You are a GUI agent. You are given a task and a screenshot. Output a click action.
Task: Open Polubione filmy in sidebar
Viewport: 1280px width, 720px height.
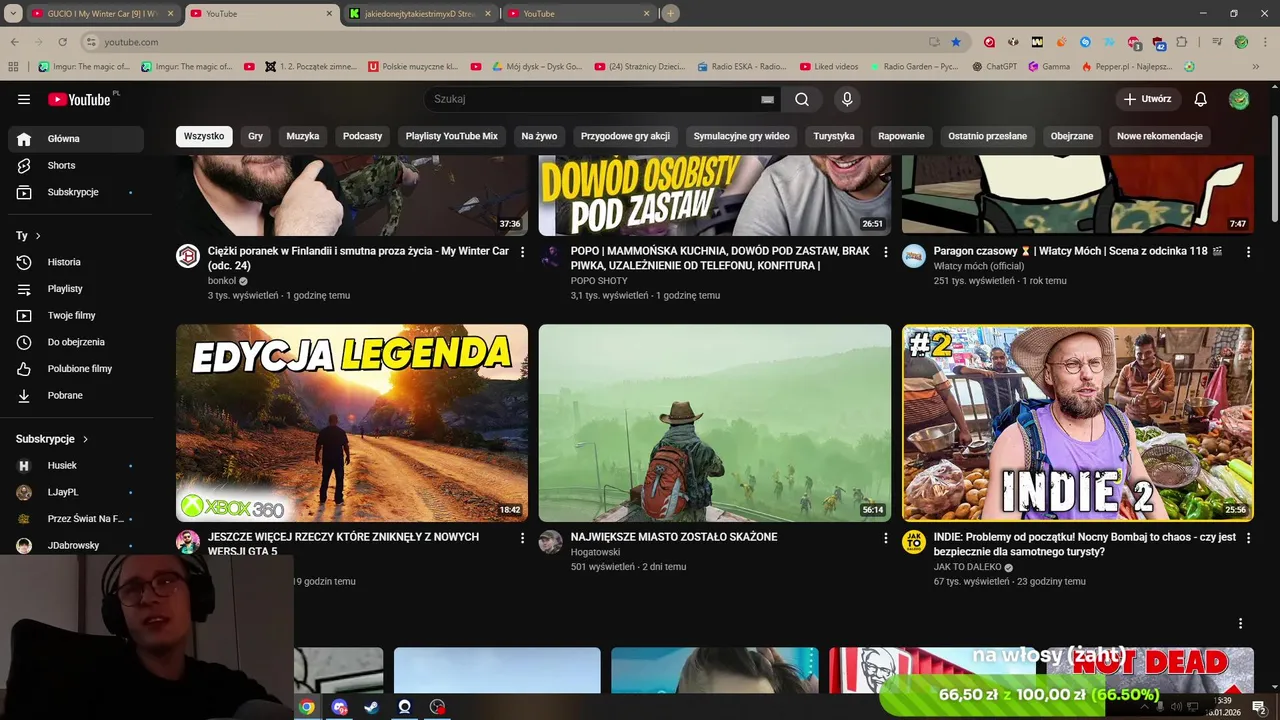tap(76, 369)
